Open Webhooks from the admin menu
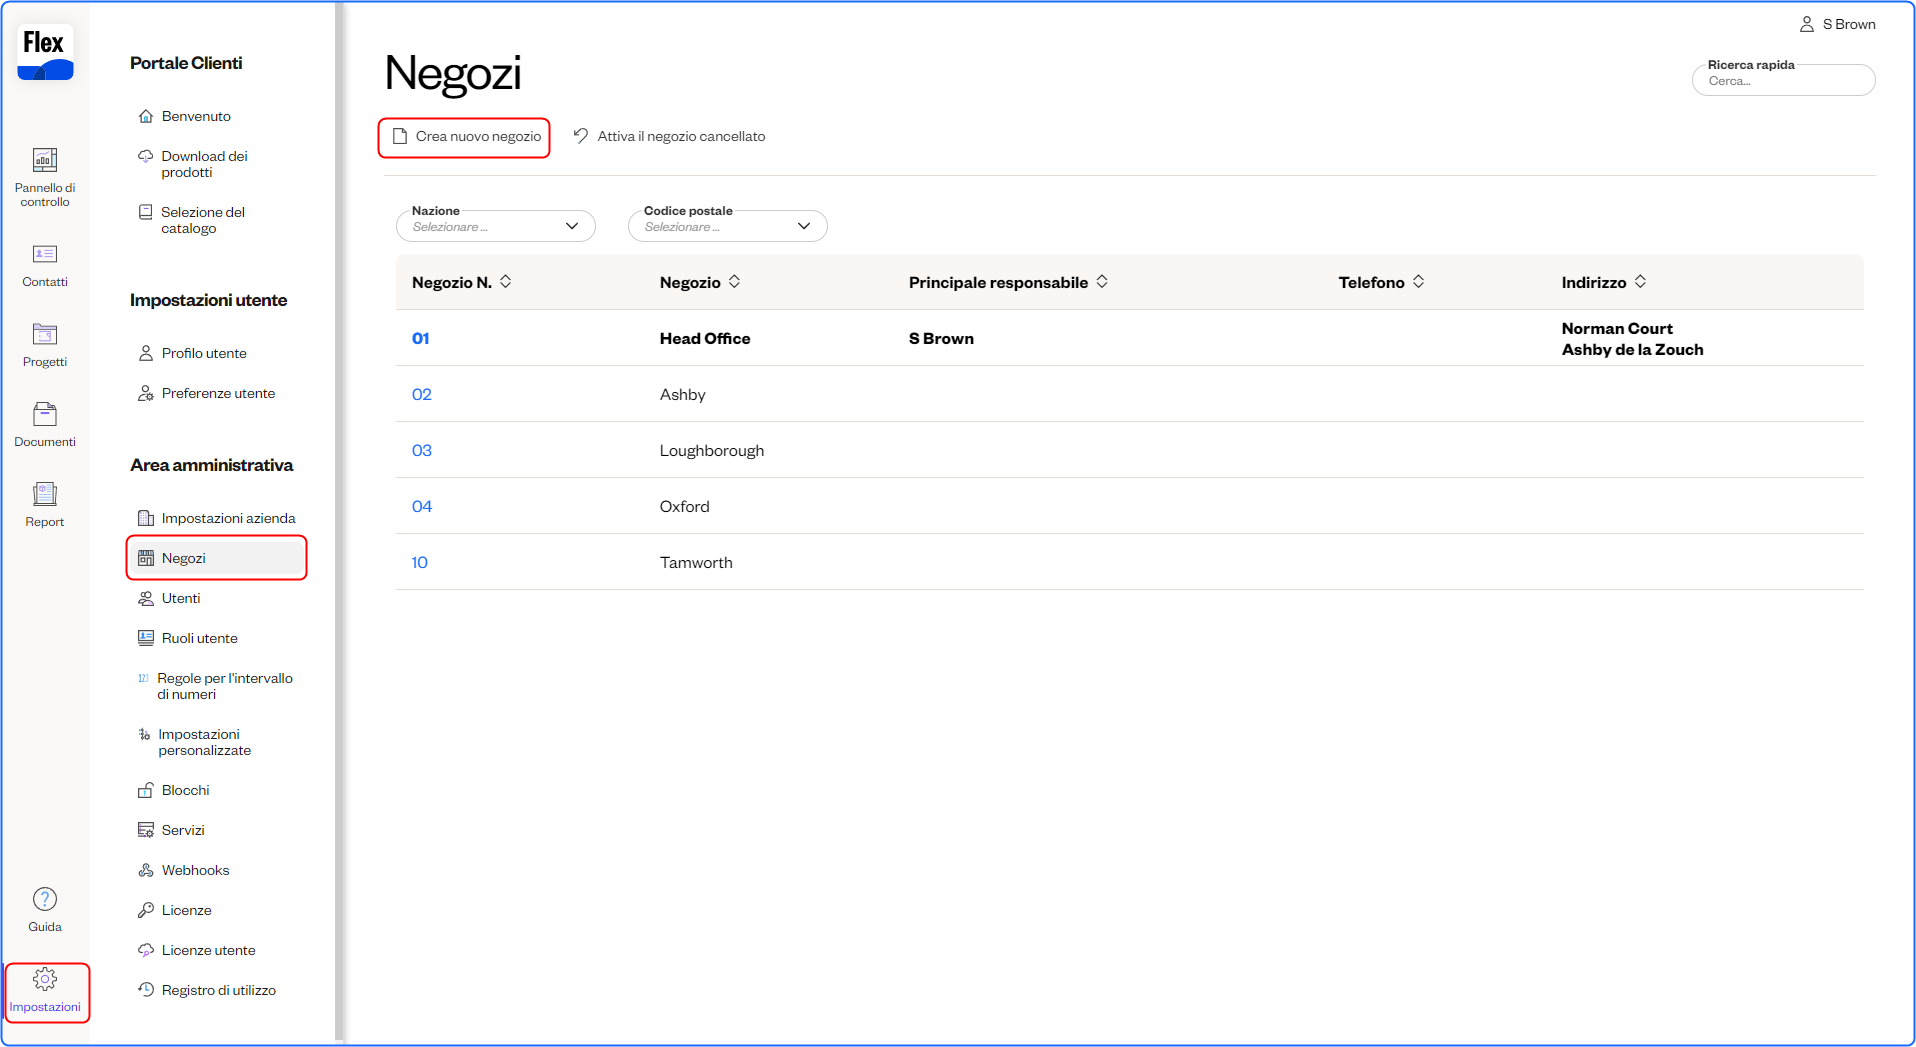The height and width of the screenshot is (1047, 1916). pyautogui.click(x=195, y=870)
